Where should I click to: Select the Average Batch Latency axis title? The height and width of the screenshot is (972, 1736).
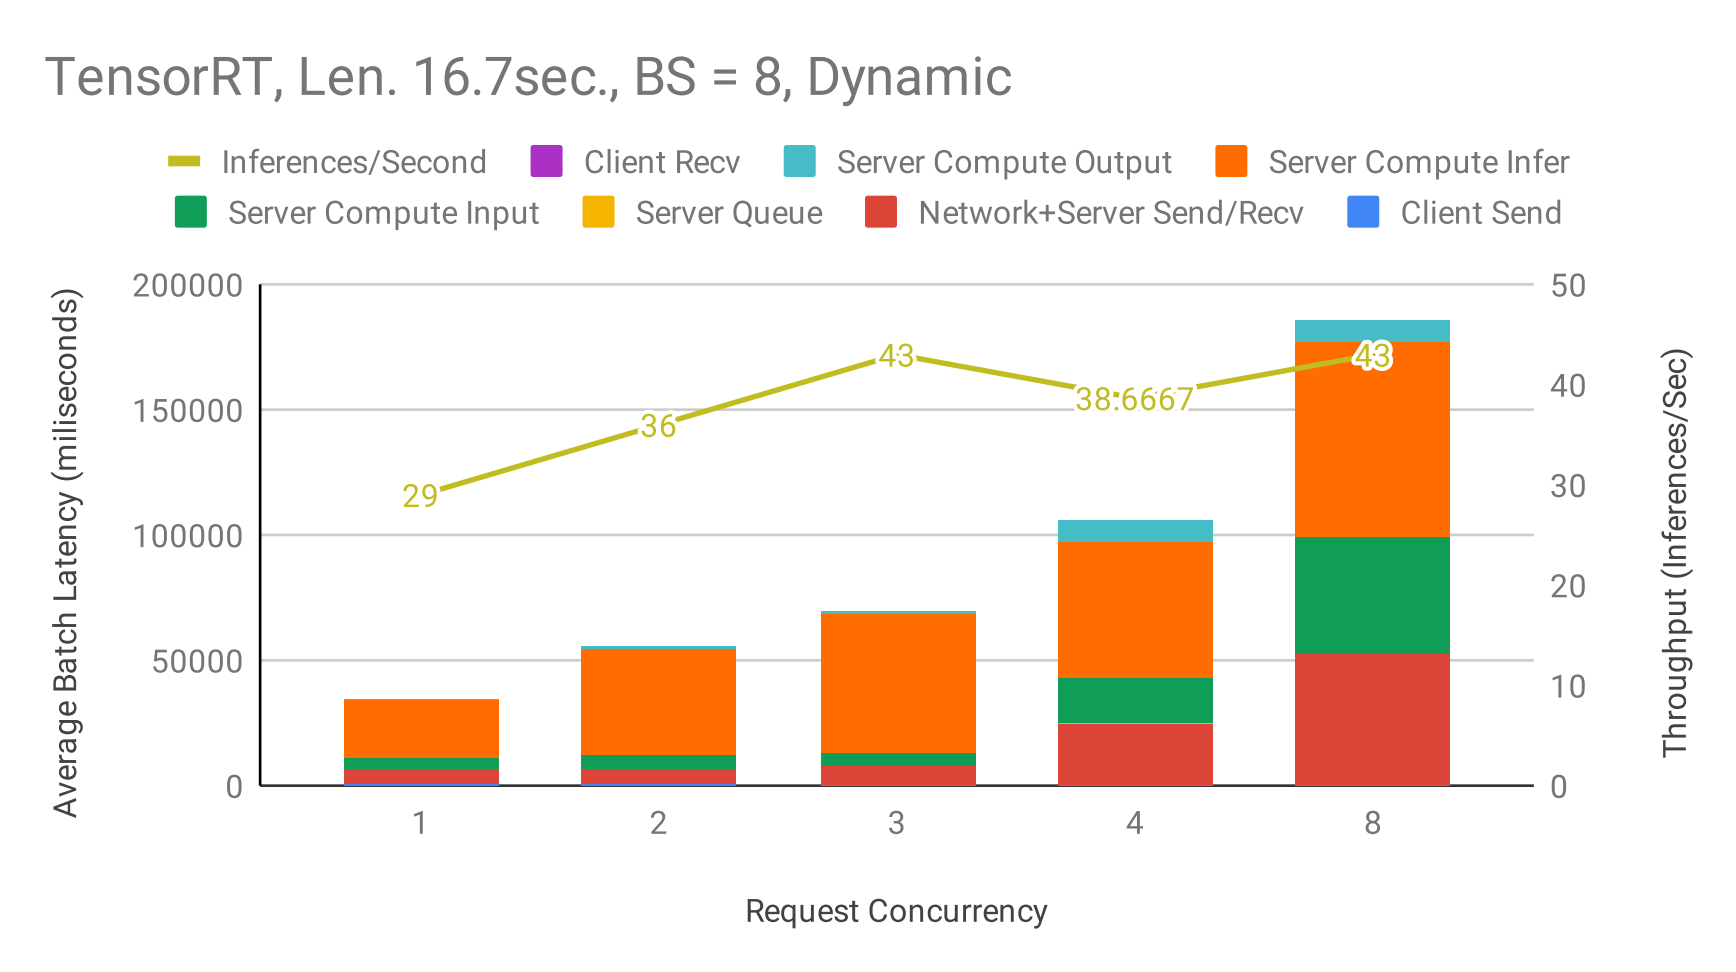coord(66,553)
